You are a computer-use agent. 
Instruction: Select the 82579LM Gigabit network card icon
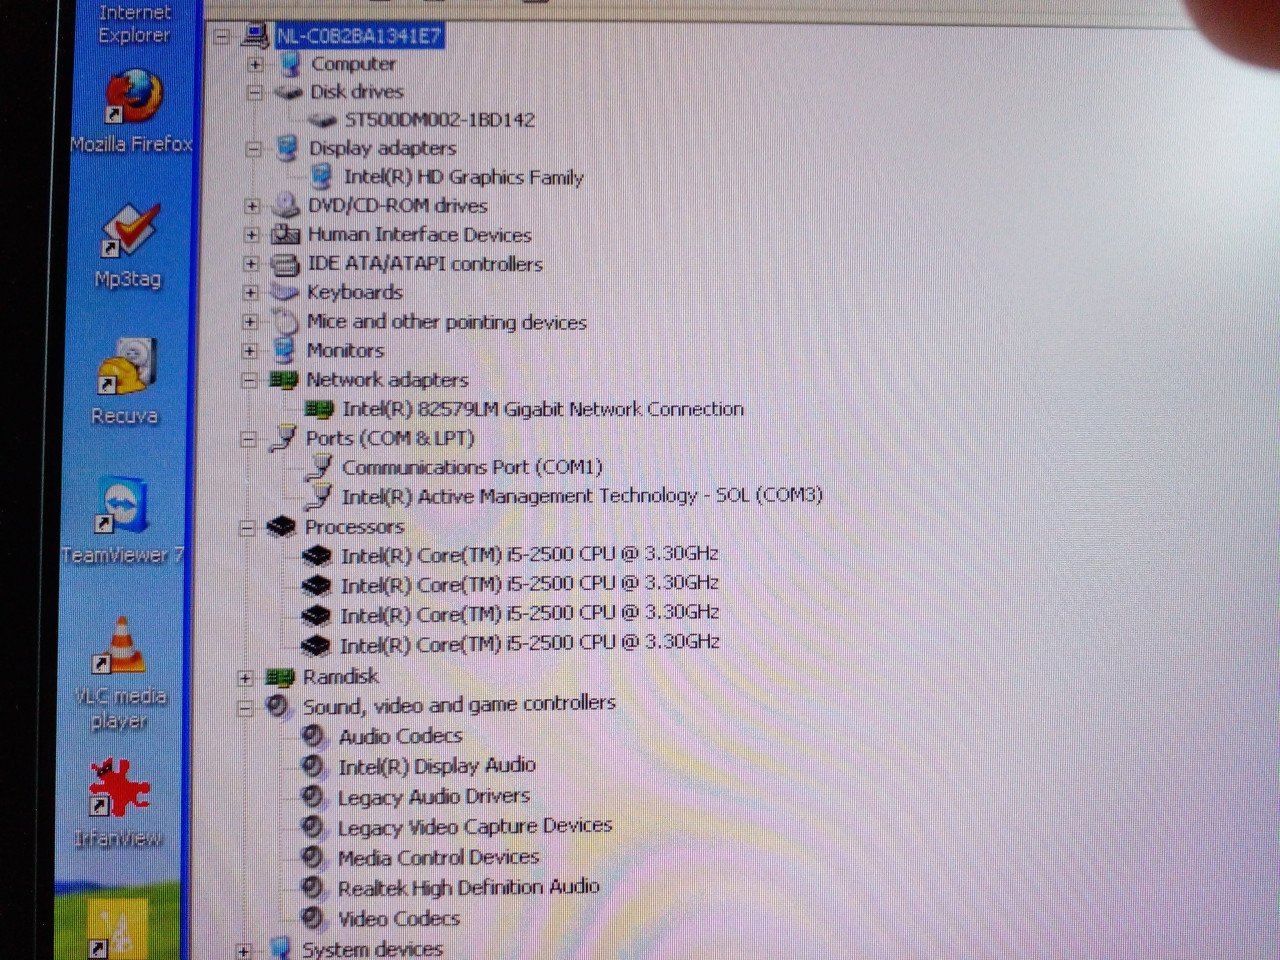(319, 409)
